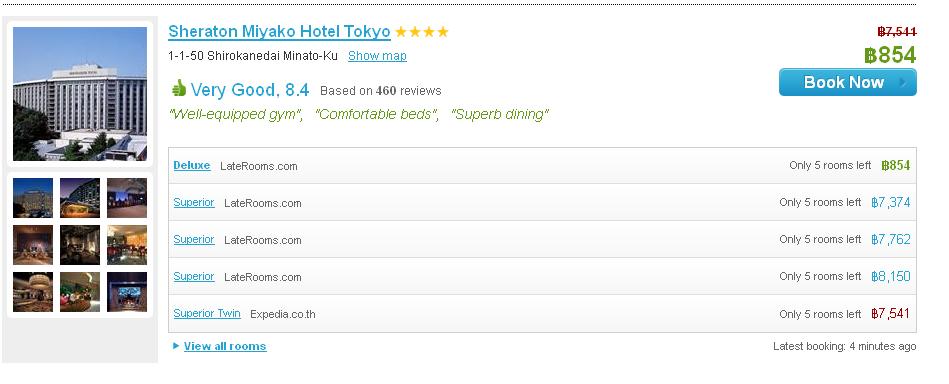Screen dimensions: 949x384
Task: Select the Superior room link priced ฿7,374
Action: click(194, 202)
